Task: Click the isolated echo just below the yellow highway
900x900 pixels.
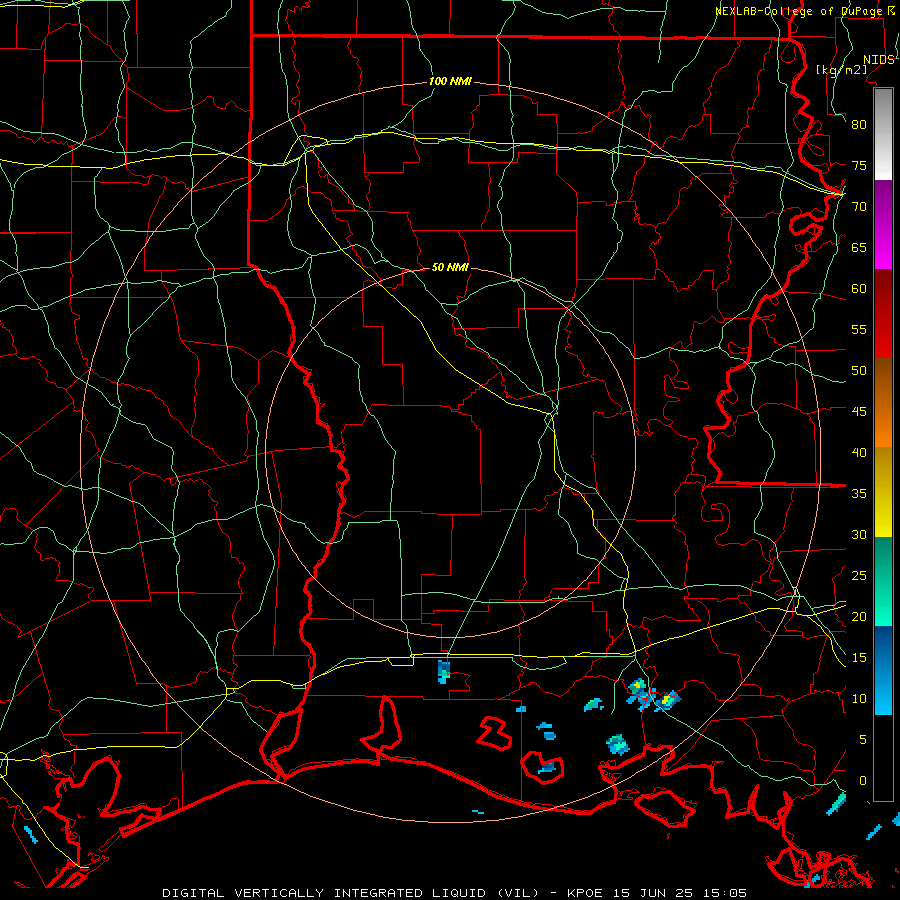Action: (444, 672)
